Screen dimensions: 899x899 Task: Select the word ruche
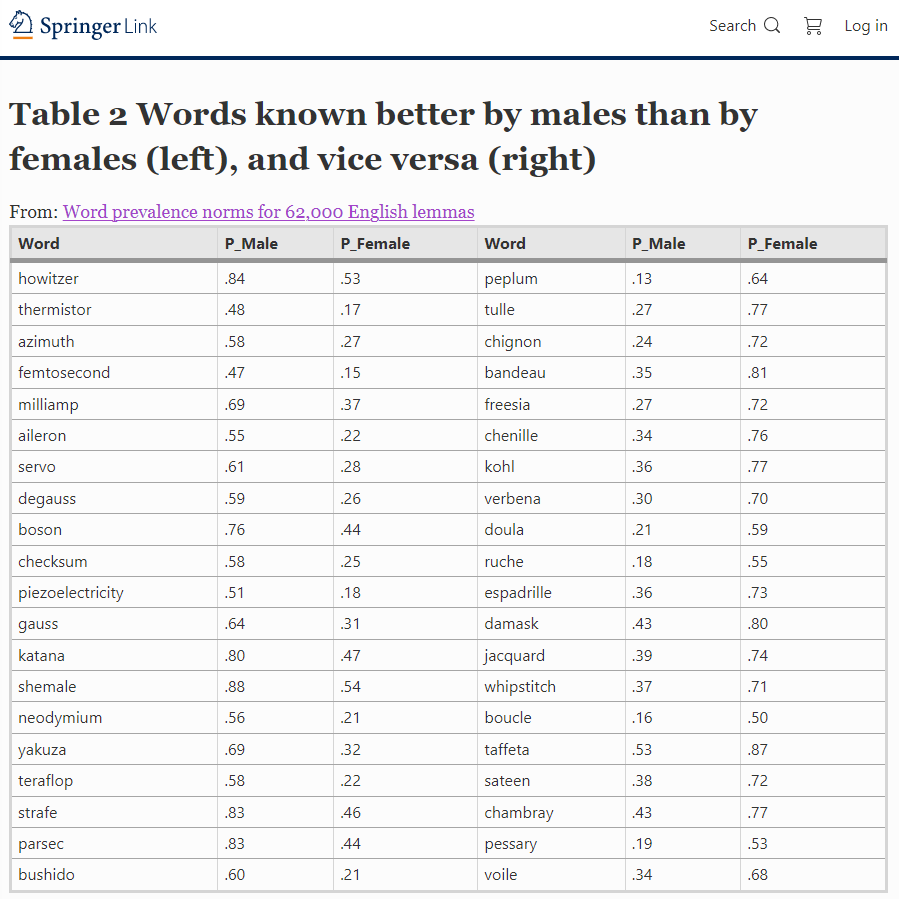(504, 562)
